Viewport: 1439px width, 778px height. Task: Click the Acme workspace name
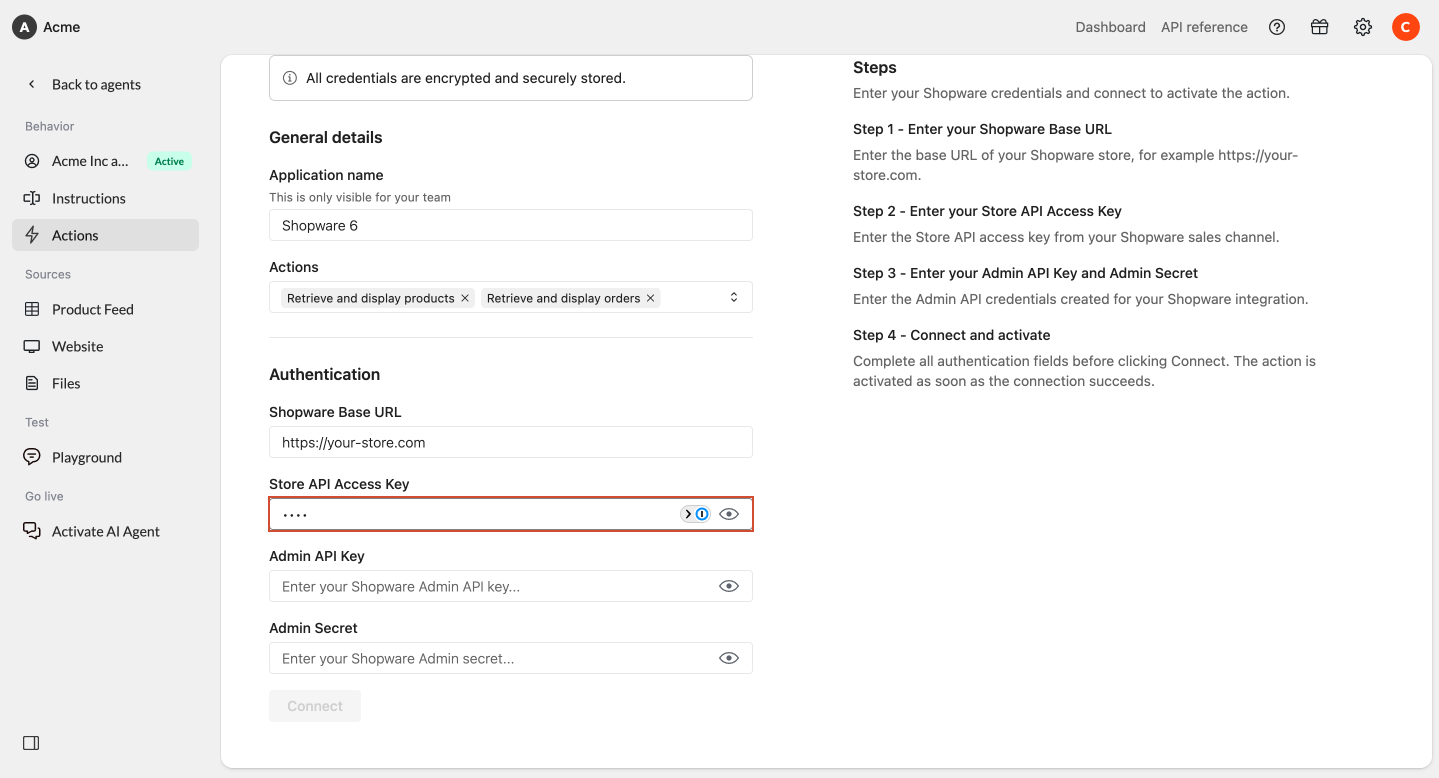click(62, 27)
